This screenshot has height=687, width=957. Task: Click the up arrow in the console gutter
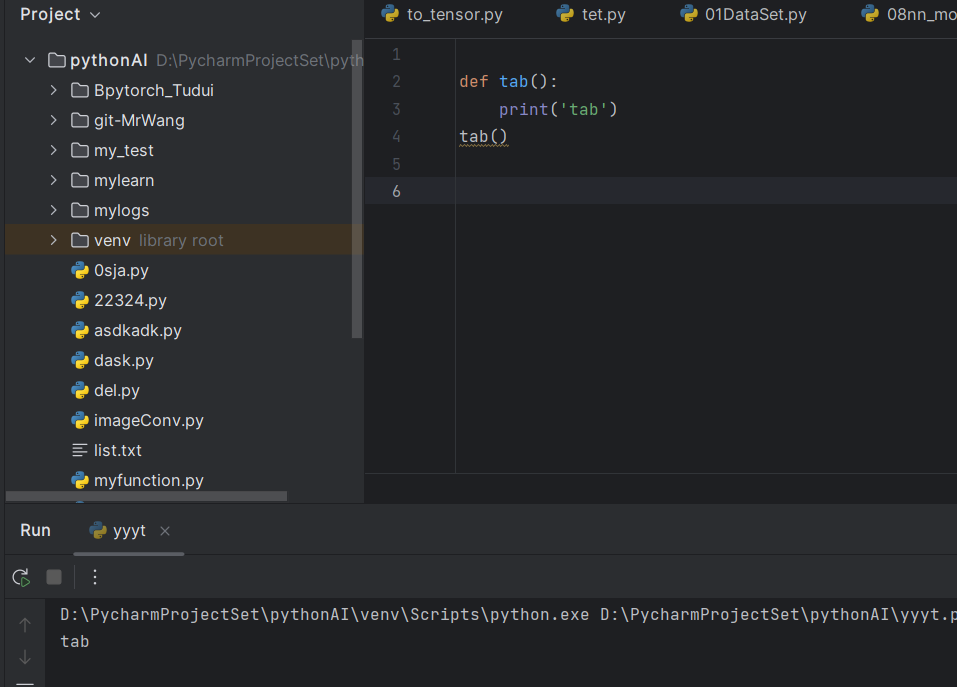[25, 625]
